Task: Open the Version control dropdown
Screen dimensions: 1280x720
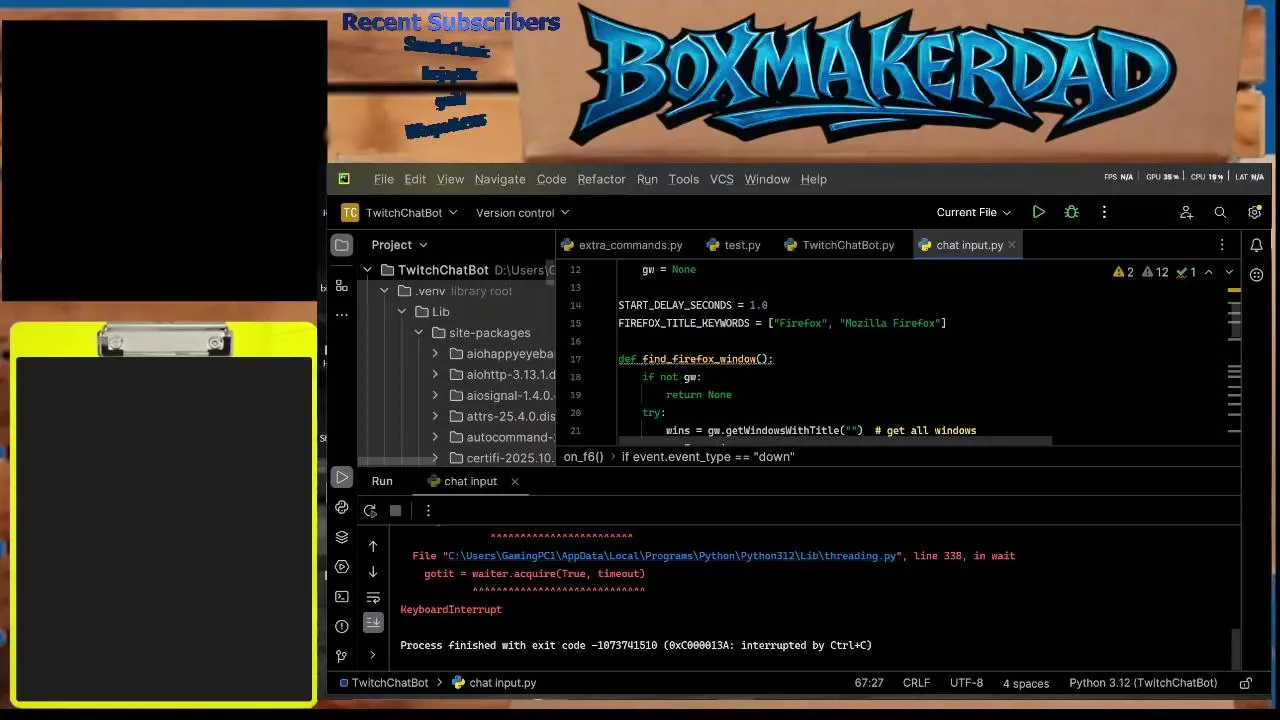Action: point(522,212)
